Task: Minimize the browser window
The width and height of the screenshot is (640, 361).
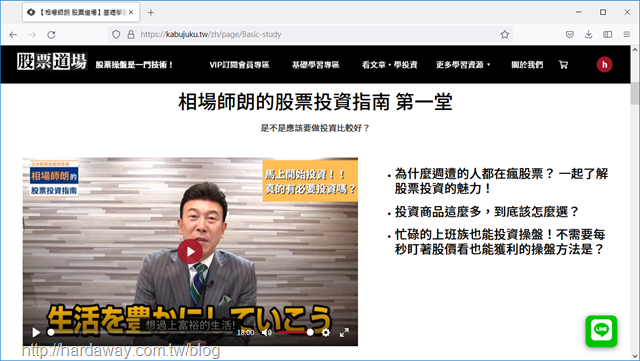Action: tap(579, 12)
